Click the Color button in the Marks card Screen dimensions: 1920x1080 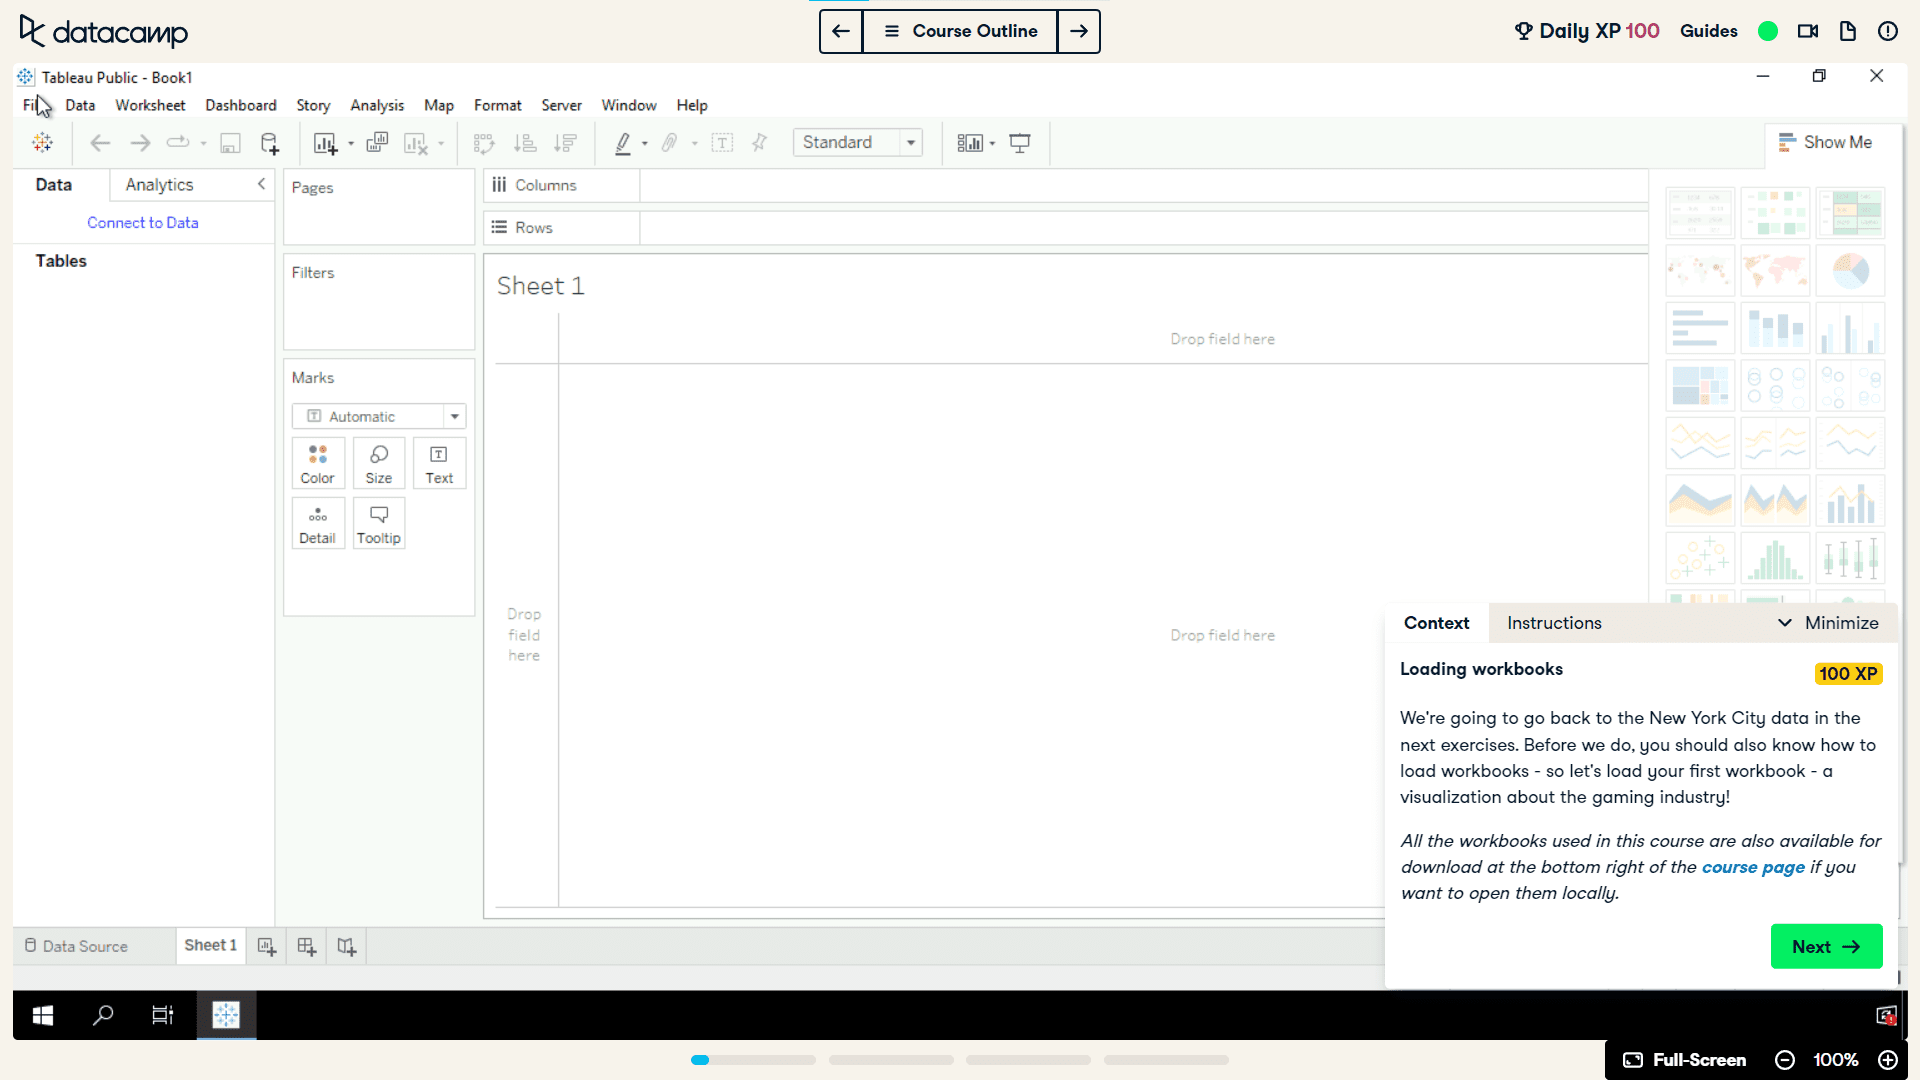(318, 463)
